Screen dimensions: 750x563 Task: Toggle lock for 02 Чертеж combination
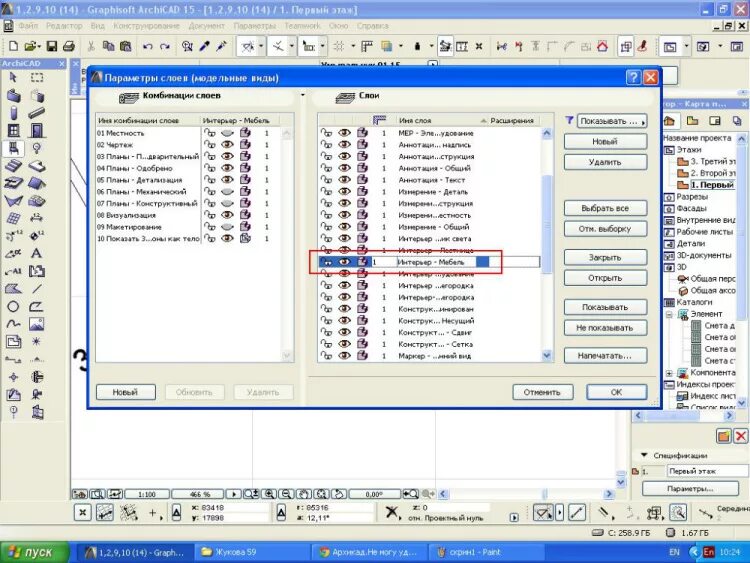(x=210, y=144)
